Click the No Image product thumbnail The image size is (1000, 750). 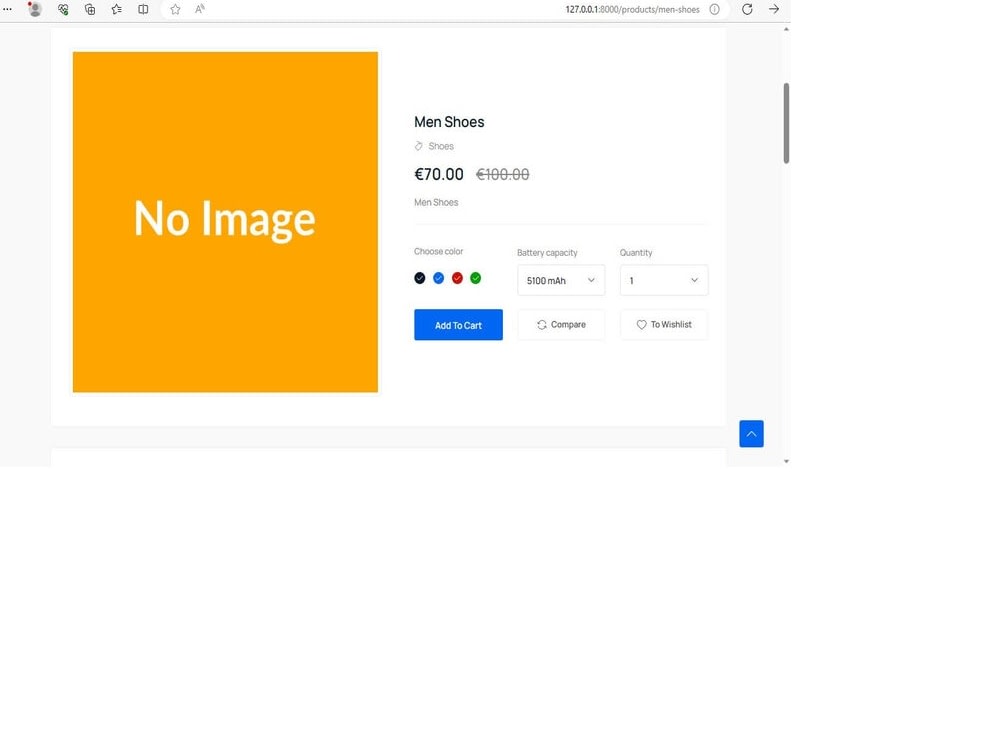[x=225, y=222]
